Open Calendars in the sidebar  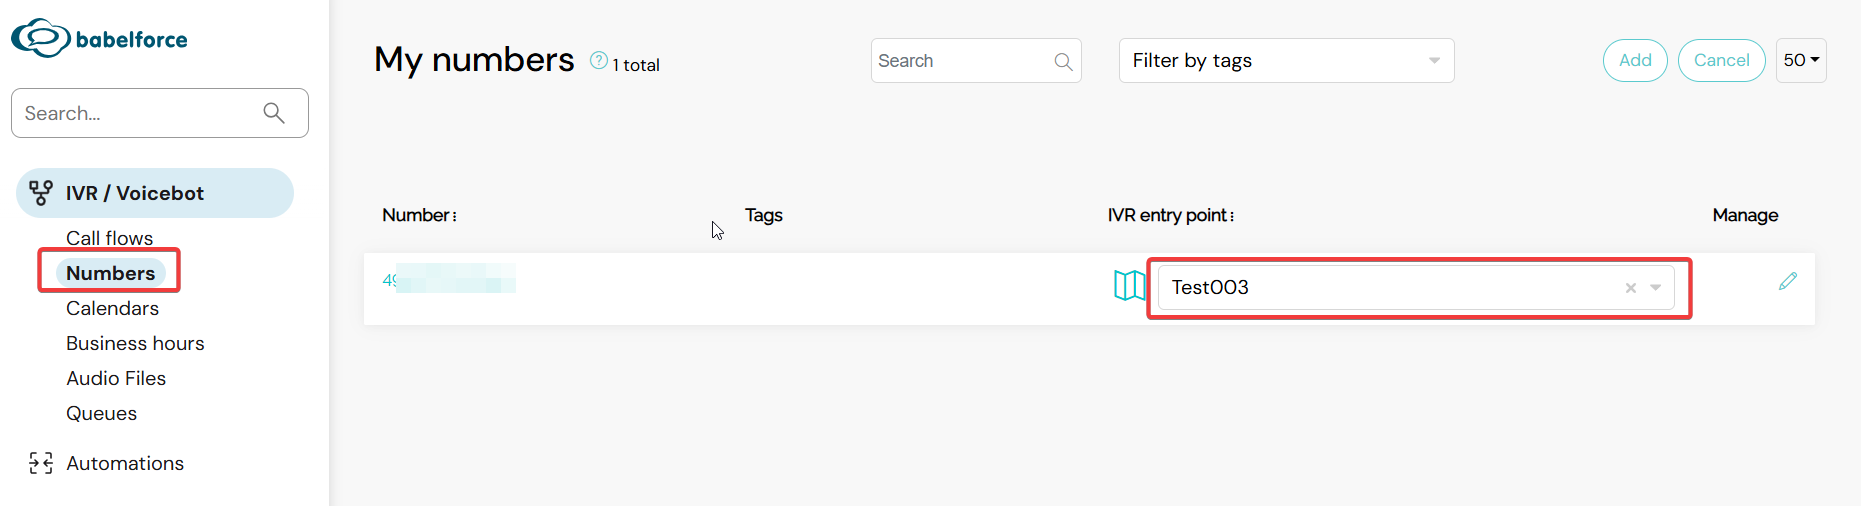(113, 308)
